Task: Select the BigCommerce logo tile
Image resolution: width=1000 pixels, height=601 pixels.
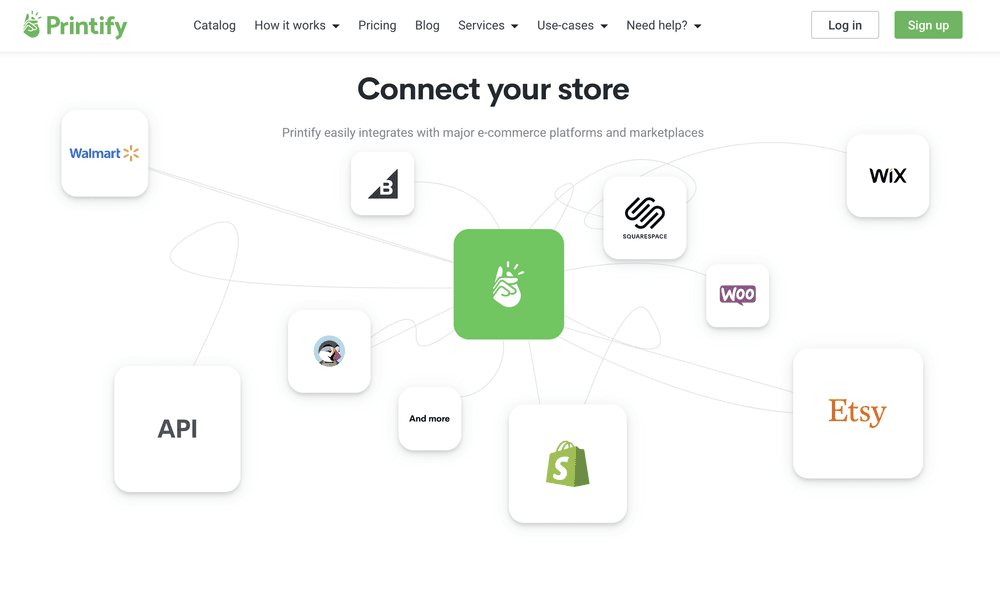Action: (383, 184)
